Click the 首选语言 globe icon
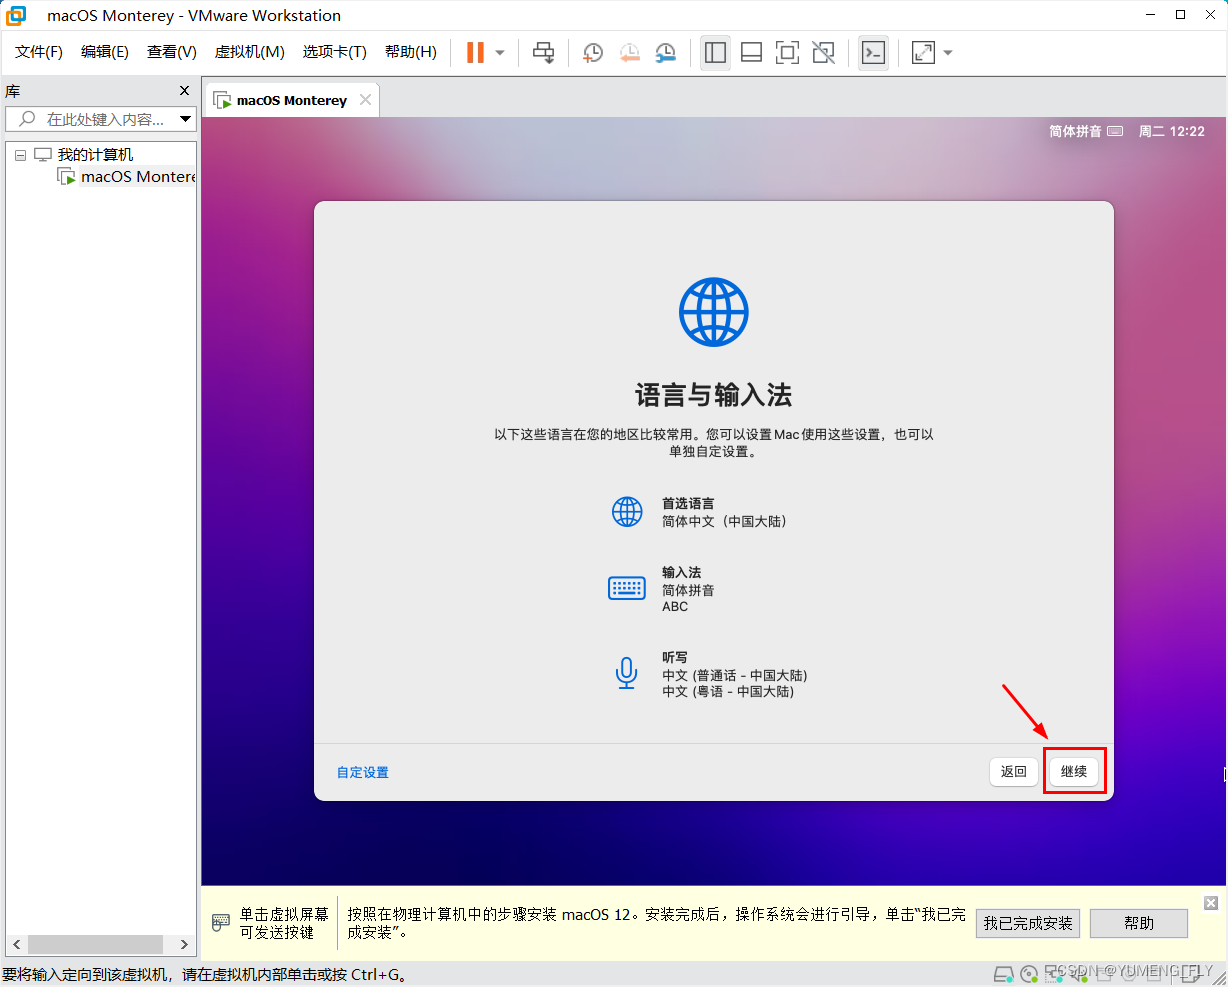This screenshot has height=987, width=1228. 627,511
